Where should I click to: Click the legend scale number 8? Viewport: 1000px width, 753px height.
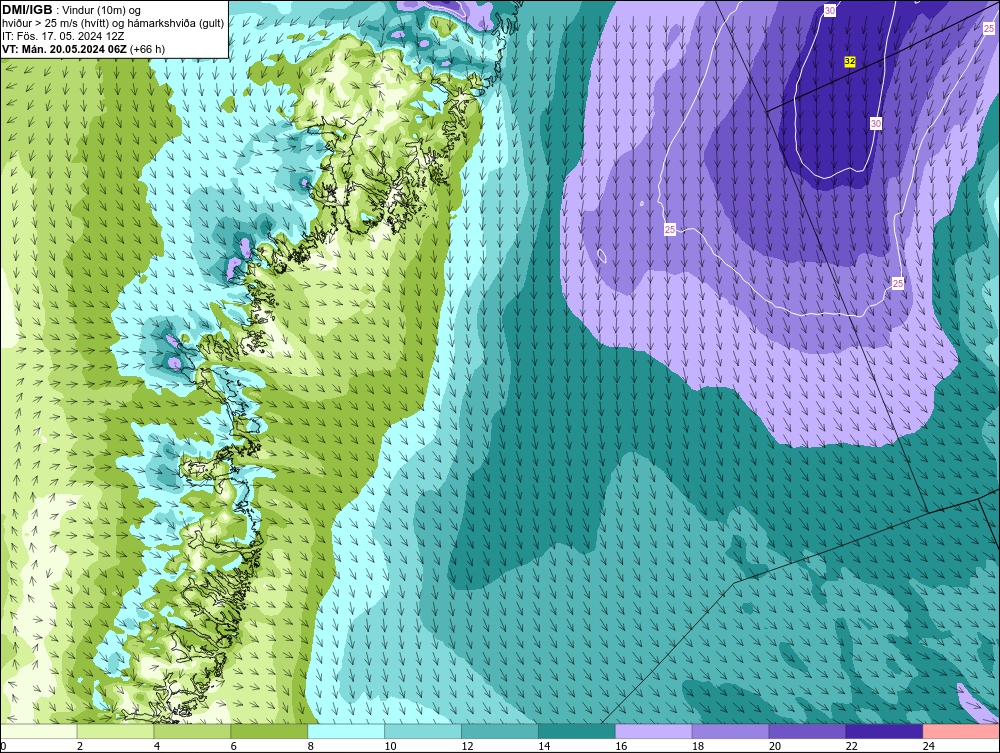point(311,746)
